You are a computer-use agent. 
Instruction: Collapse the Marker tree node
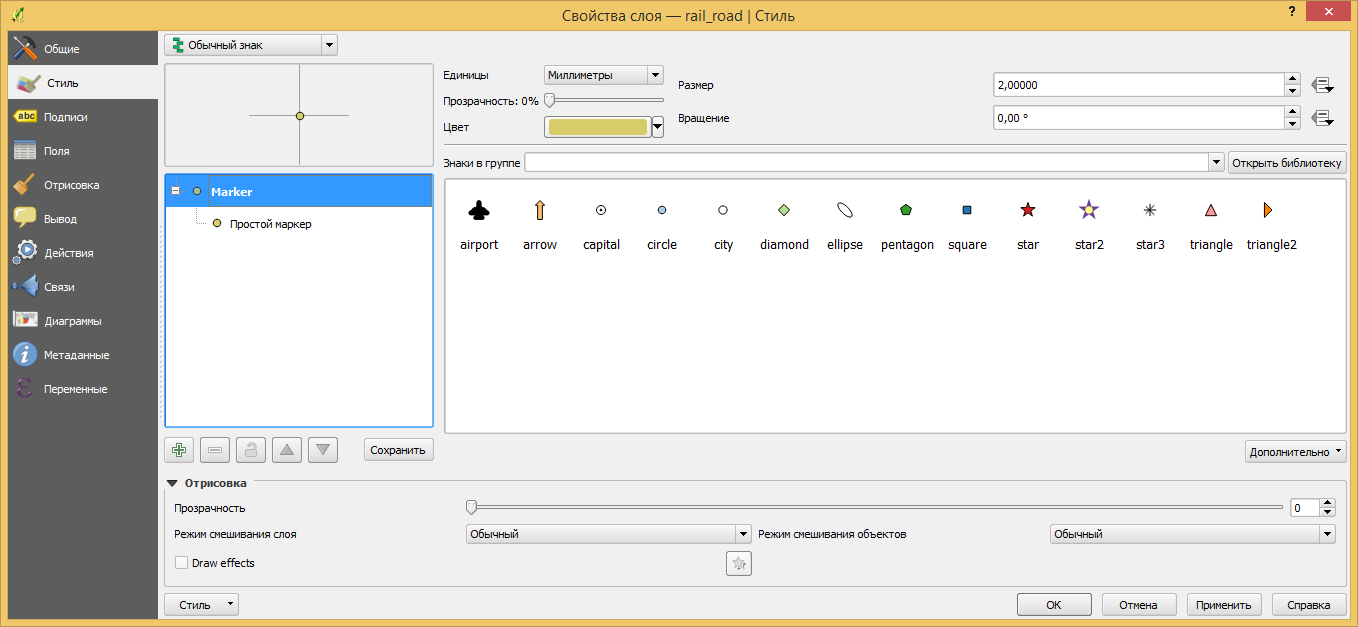tap(176, 191)
